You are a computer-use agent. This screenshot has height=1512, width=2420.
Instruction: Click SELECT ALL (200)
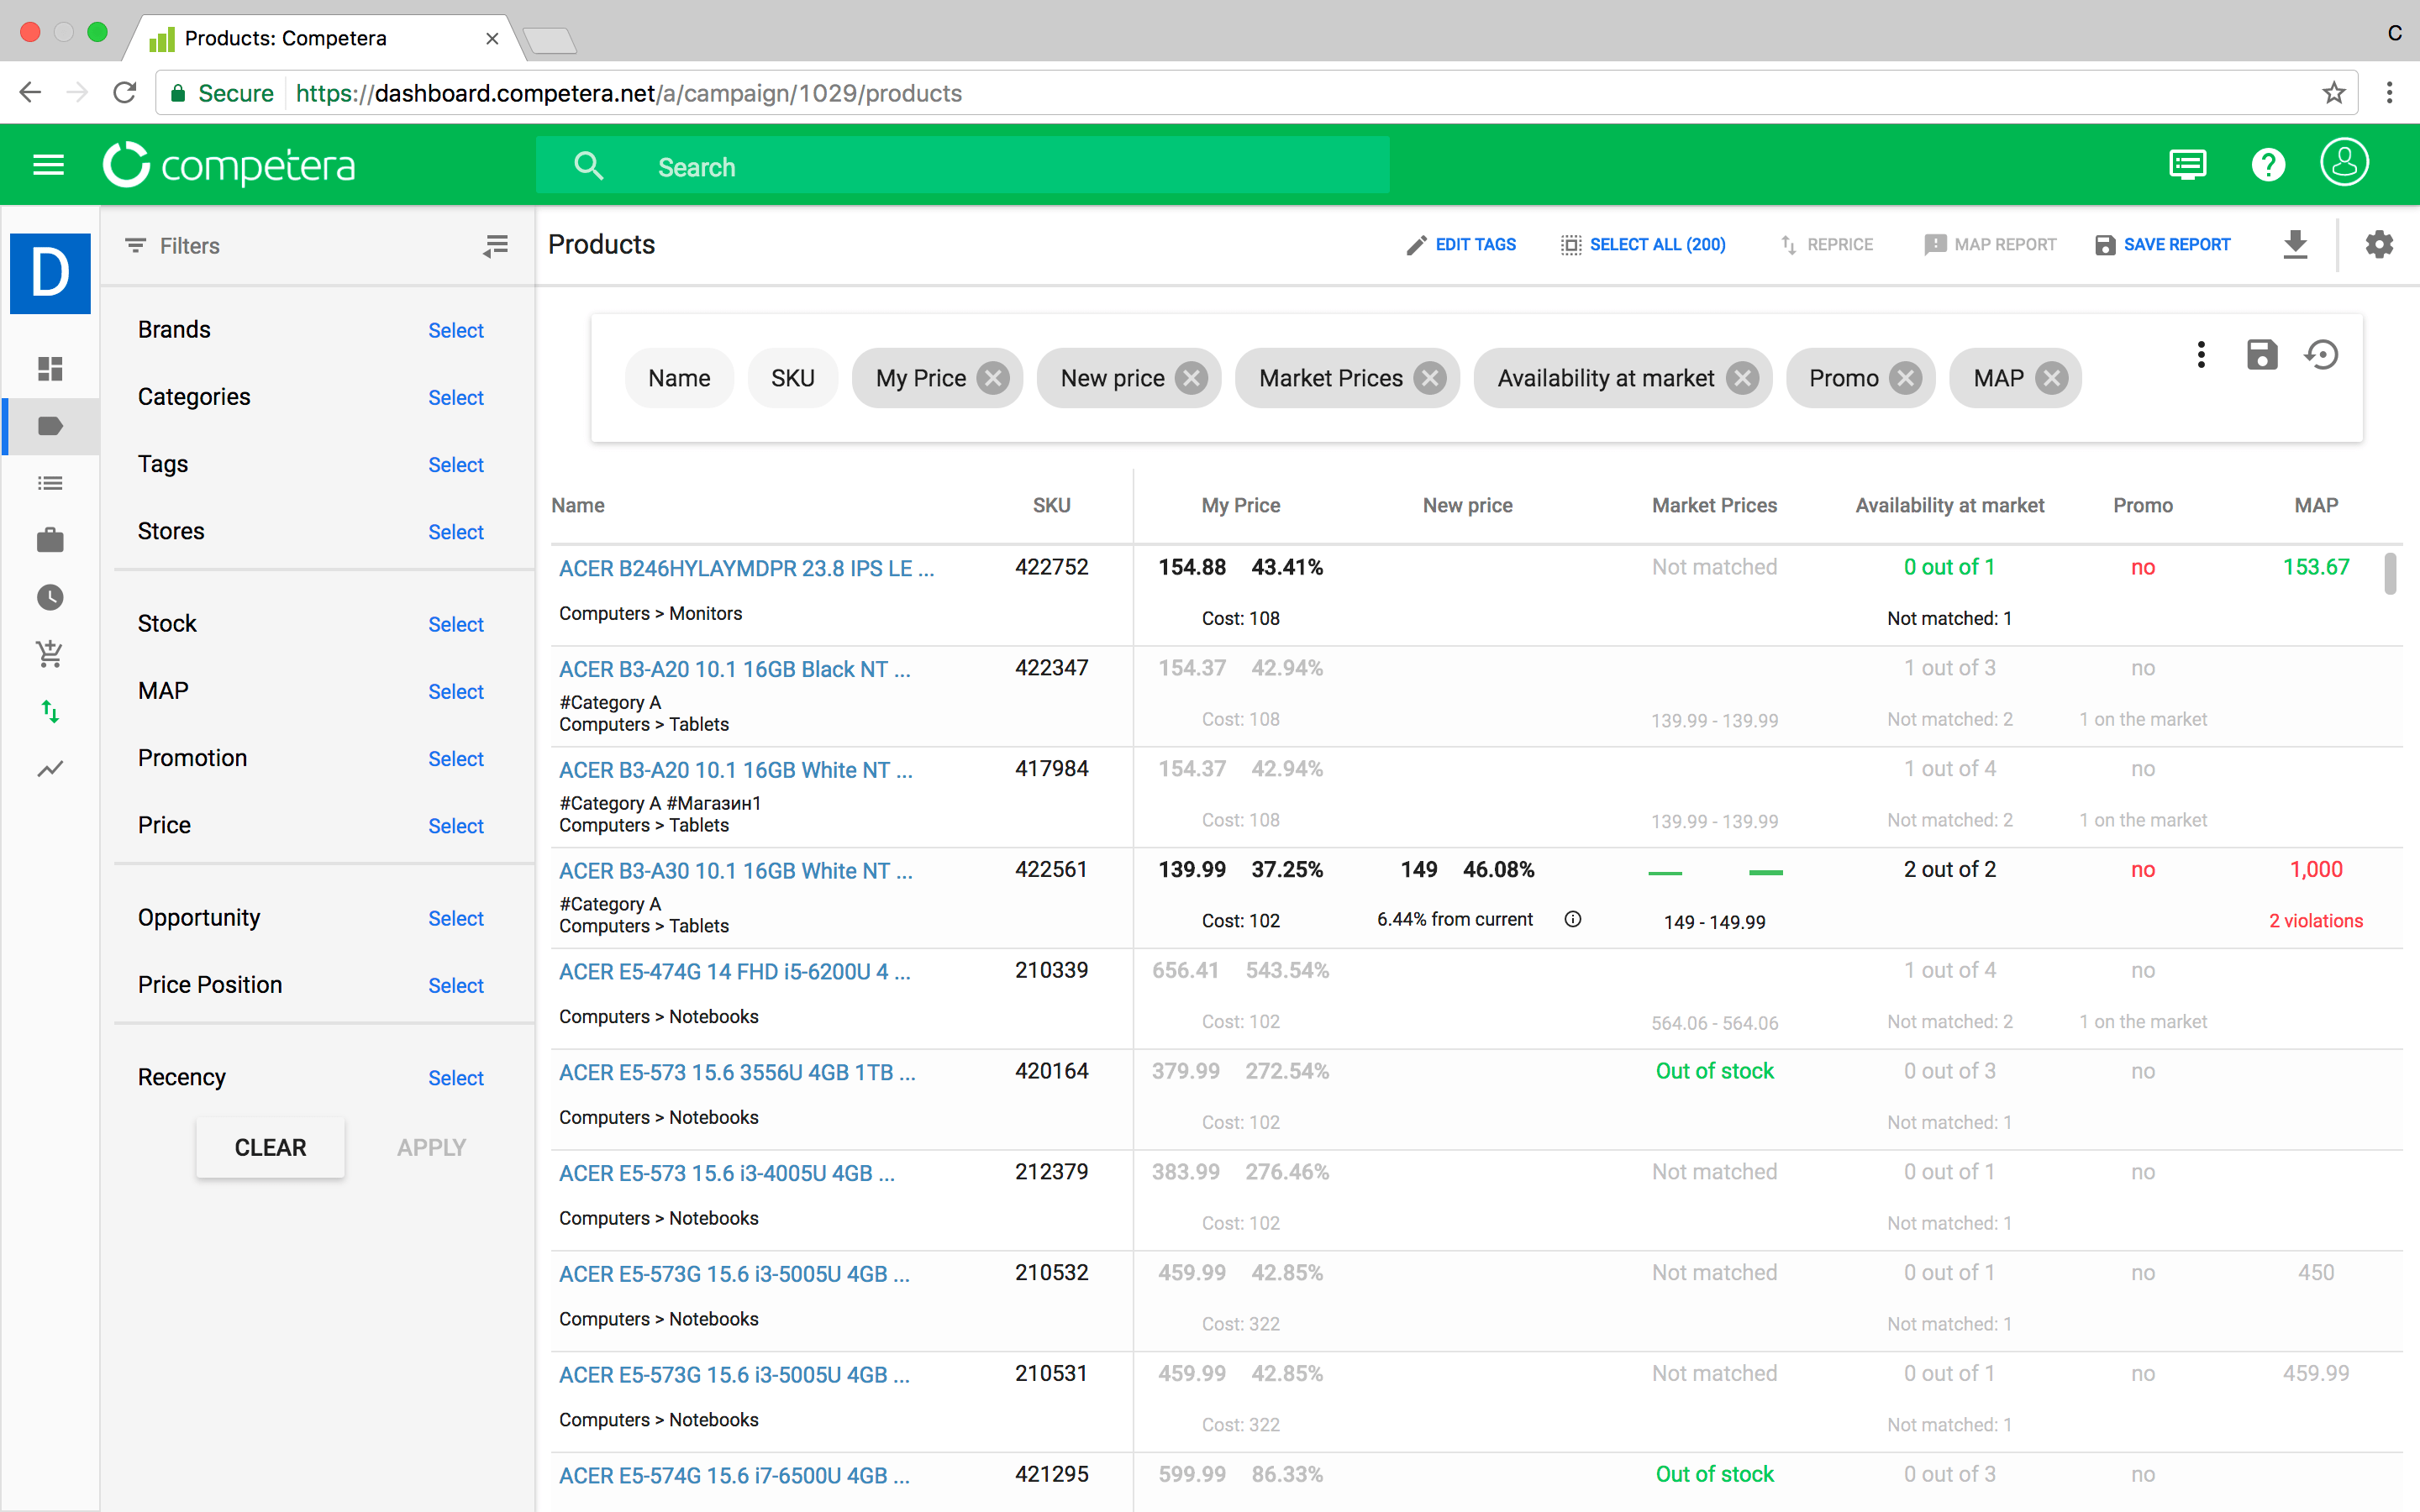pyautogui.click(x=1643, y=245)
